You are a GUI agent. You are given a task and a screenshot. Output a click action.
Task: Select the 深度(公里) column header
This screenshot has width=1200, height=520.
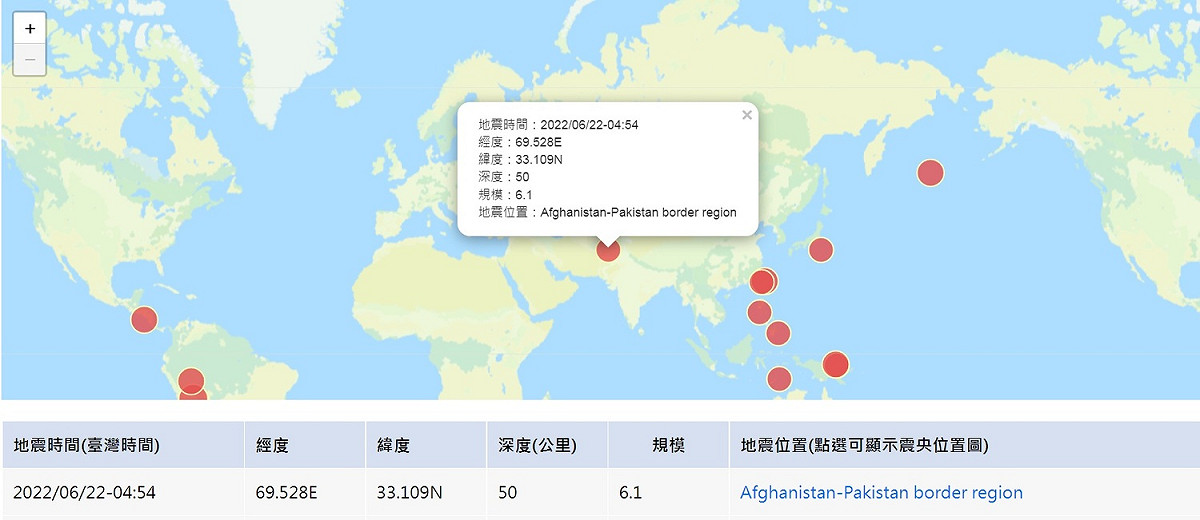[x=546, y=445]
